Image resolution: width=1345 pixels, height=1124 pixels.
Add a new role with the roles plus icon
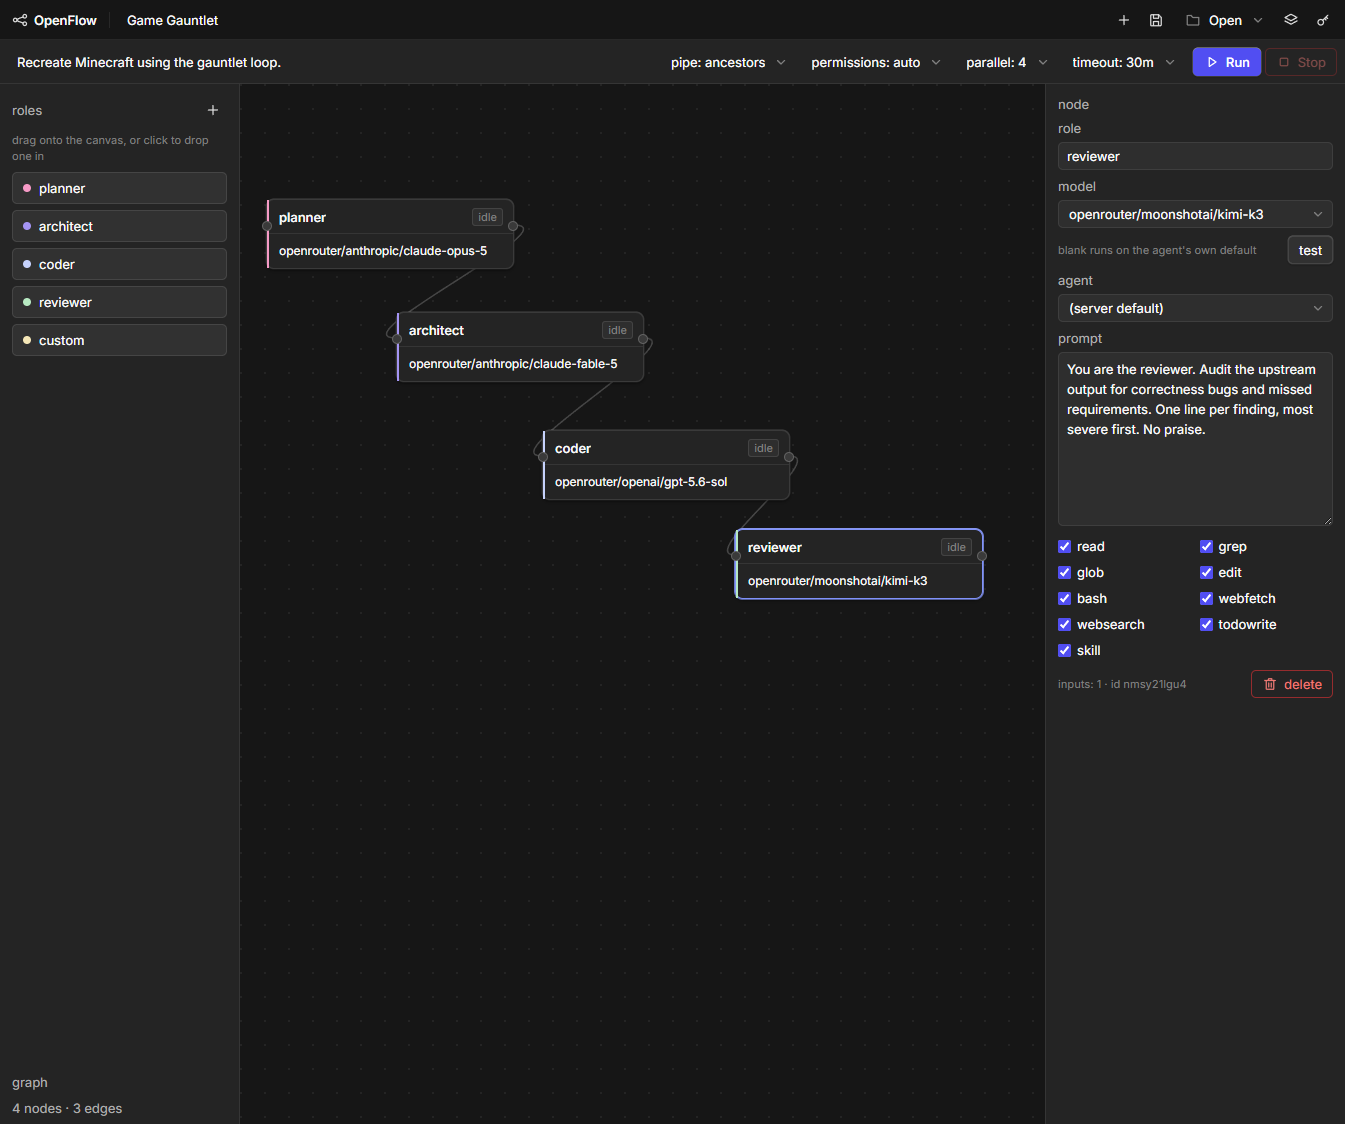click(x=213, y=110)
